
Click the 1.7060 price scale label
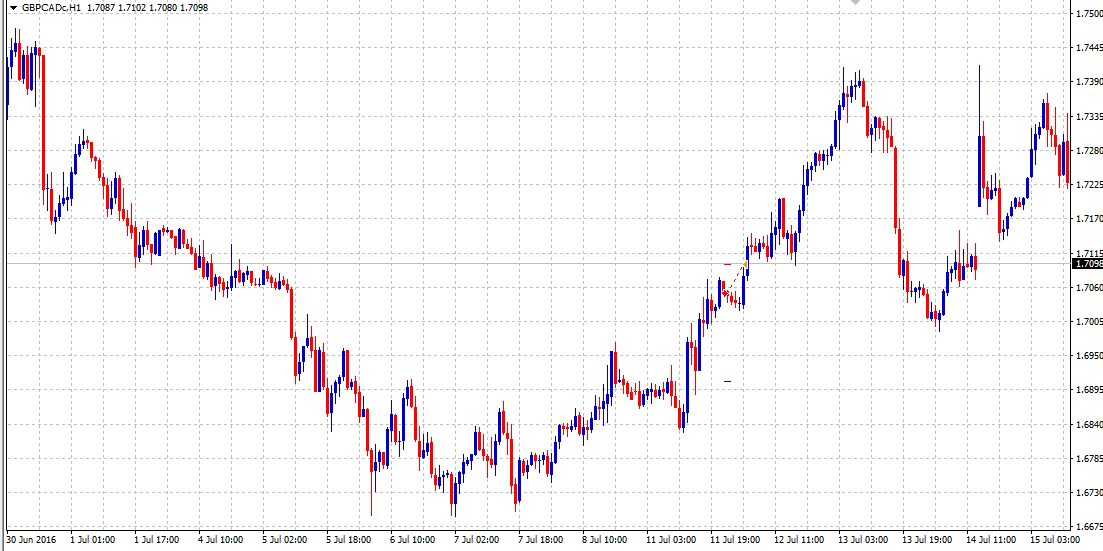(1089, 288)
